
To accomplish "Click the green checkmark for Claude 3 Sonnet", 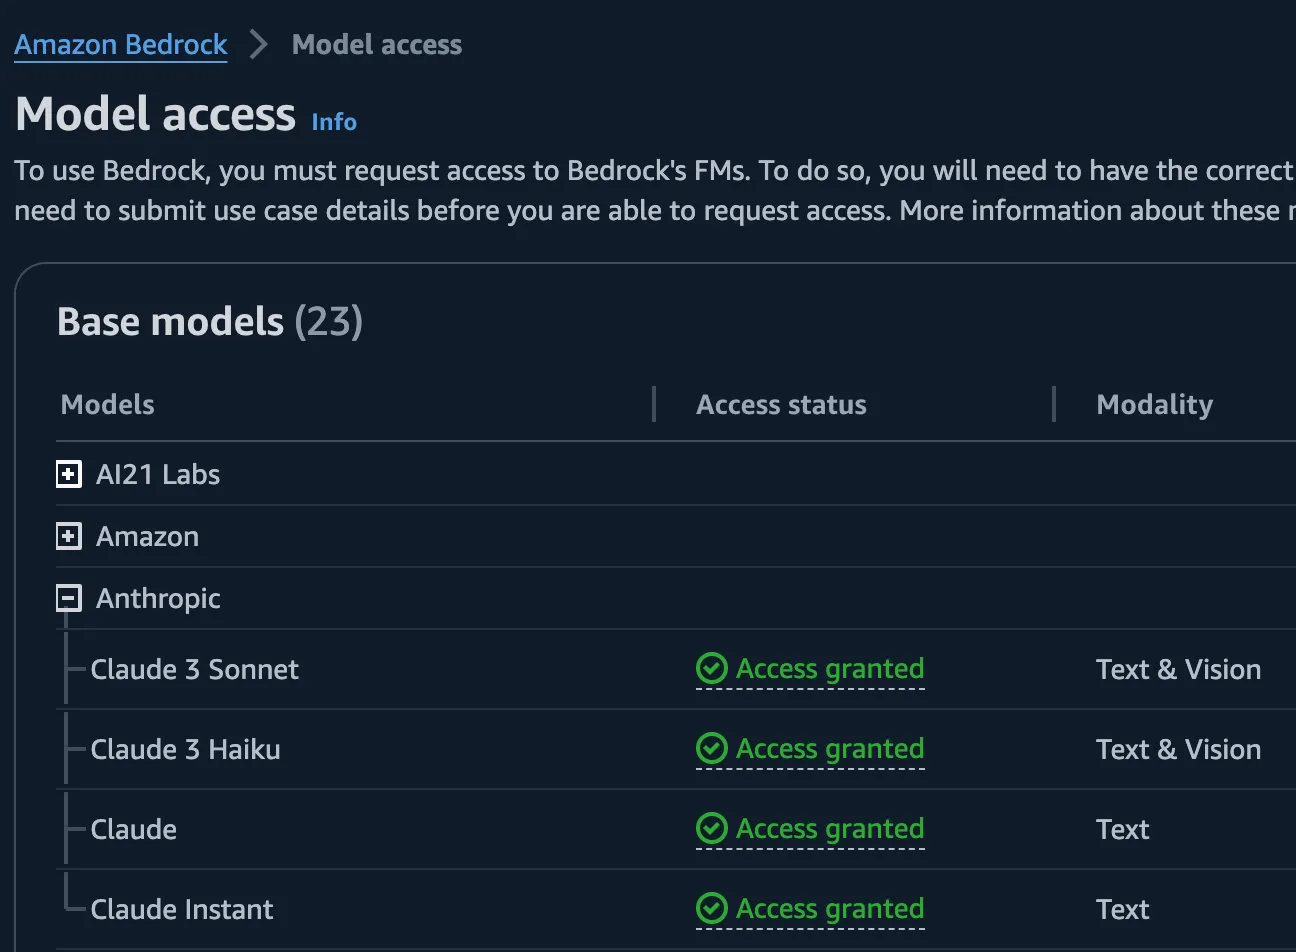I will pos(711,669).
